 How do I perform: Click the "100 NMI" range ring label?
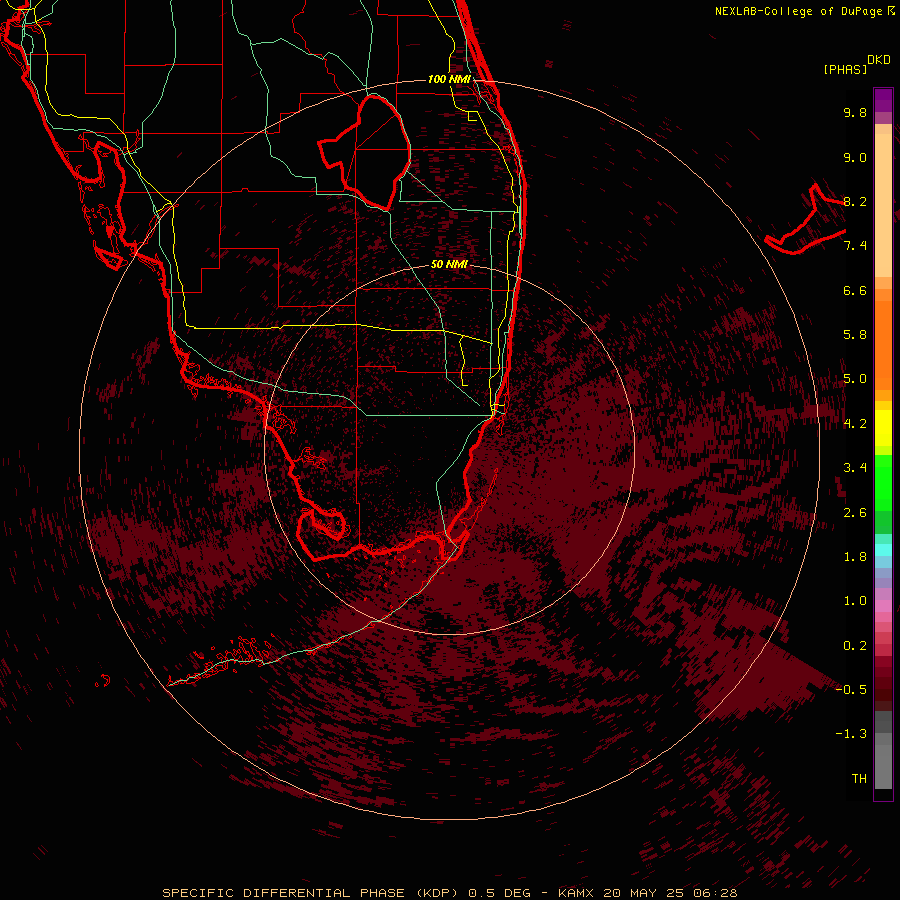449,79
